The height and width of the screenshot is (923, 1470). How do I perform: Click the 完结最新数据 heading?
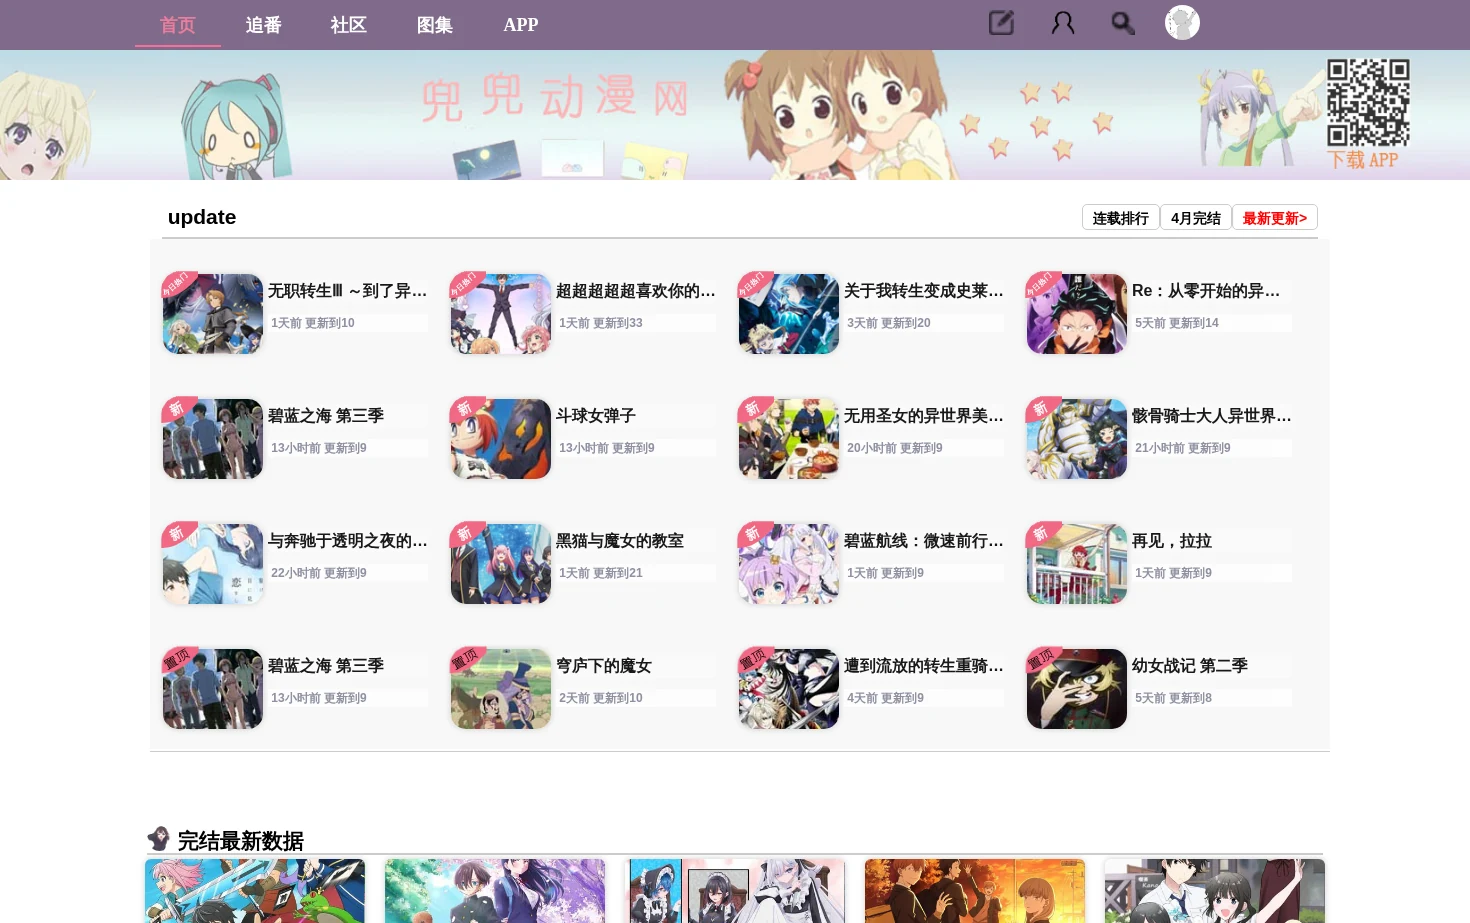coord(240,841)
